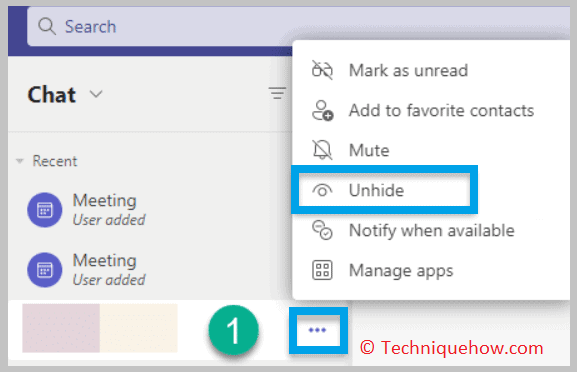Open the More options three-dot button
The width and height of the screenshot is (577, 372).
(x=318, y=330)
